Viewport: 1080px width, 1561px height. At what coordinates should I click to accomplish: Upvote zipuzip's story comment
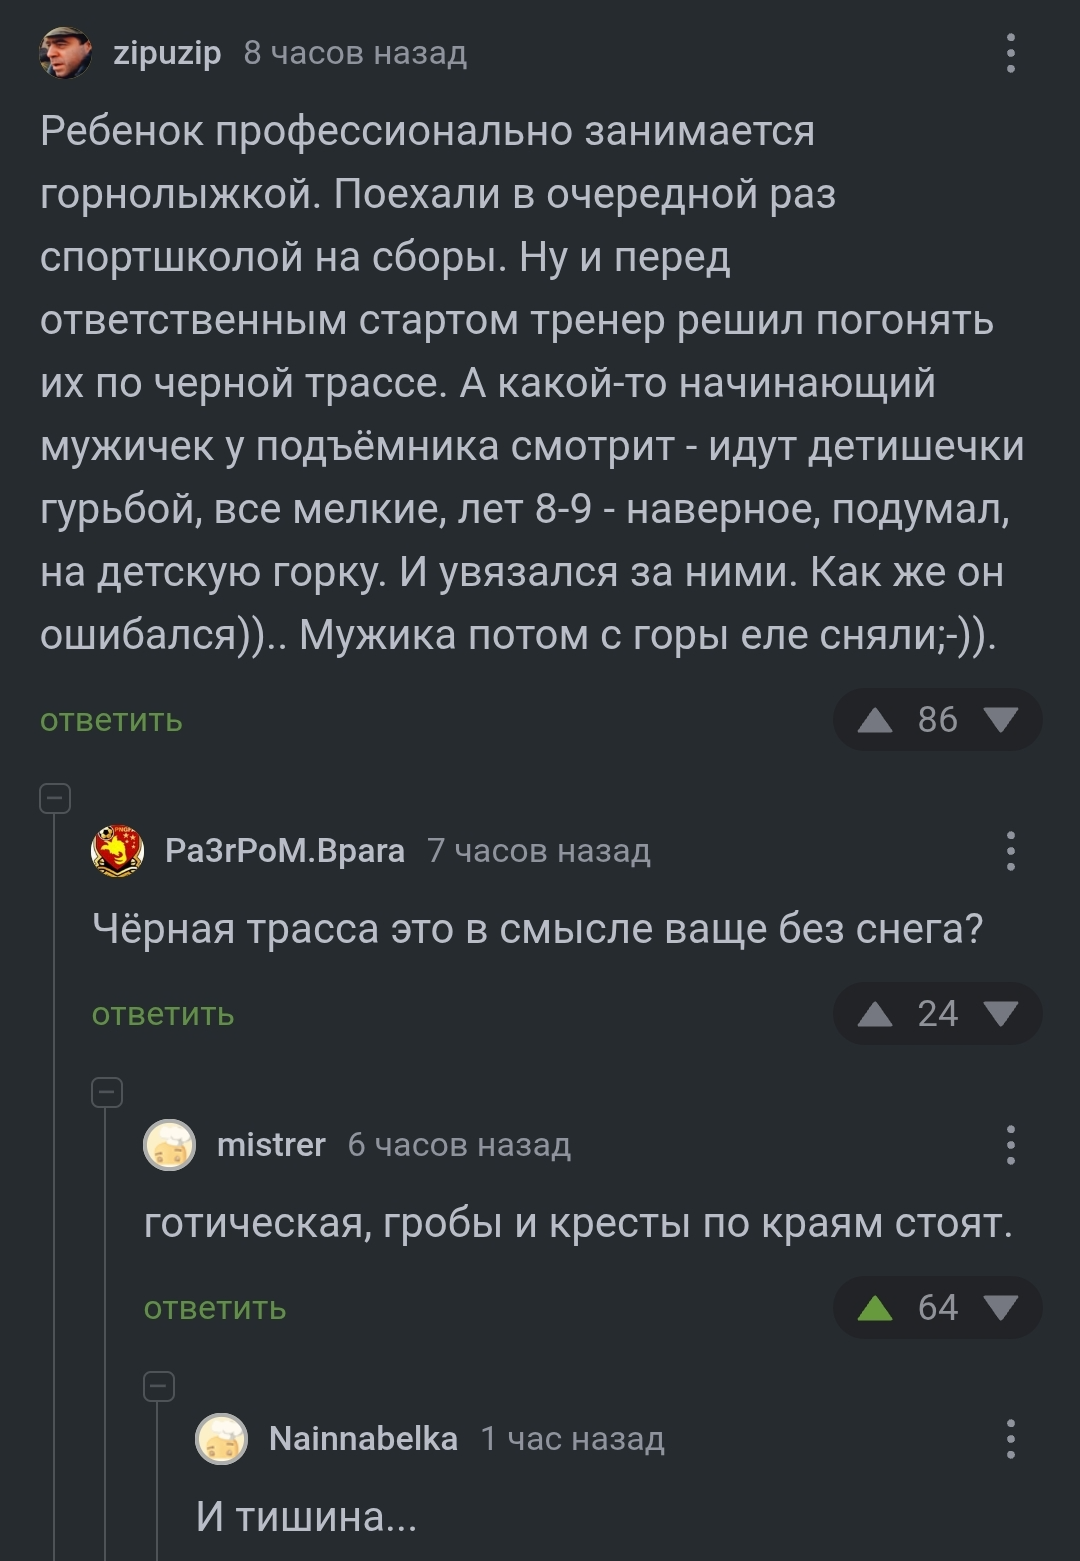[x=873, y=718]
